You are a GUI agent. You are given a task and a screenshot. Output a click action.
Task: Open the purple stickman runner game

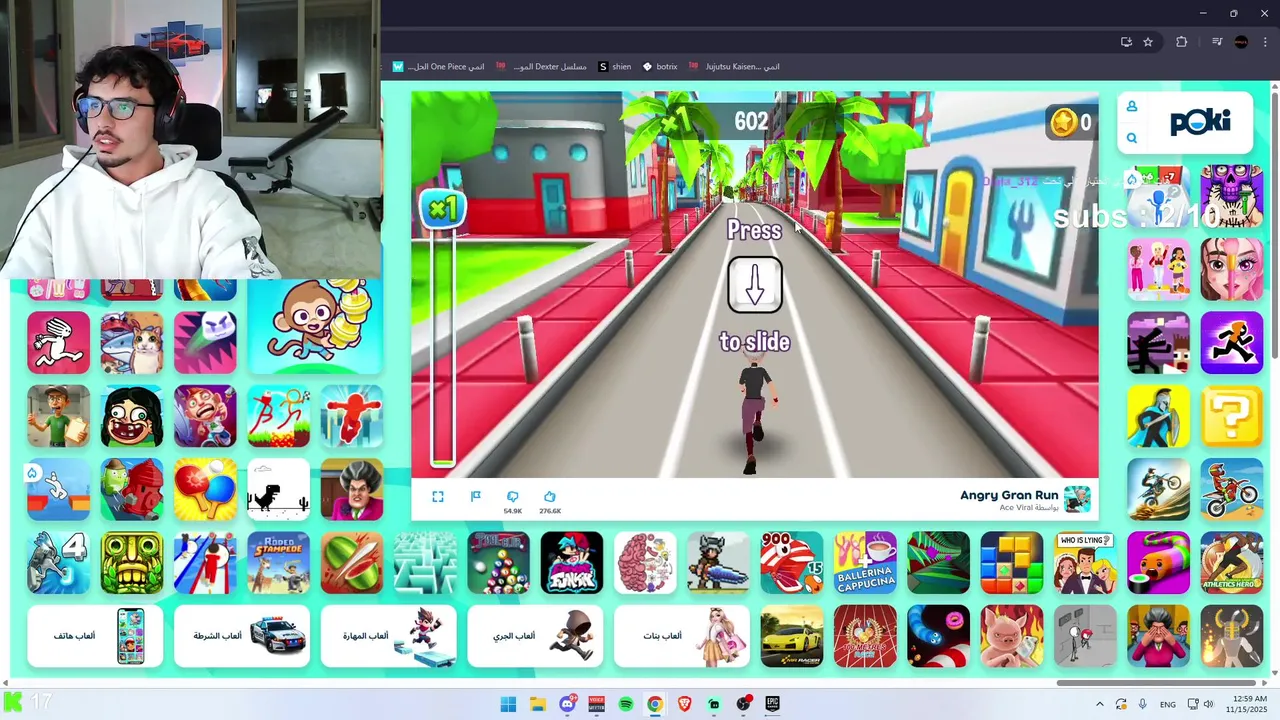[1232, 343]
